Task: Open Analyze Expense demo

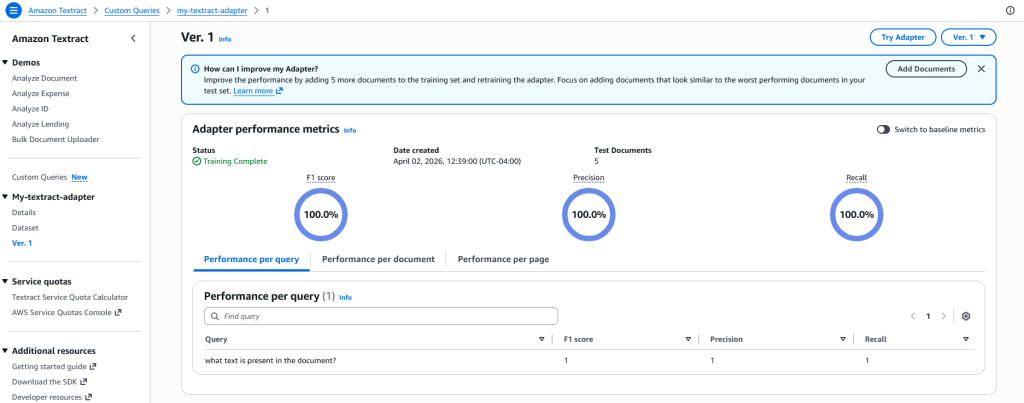Action: click(x=40, y=93)
